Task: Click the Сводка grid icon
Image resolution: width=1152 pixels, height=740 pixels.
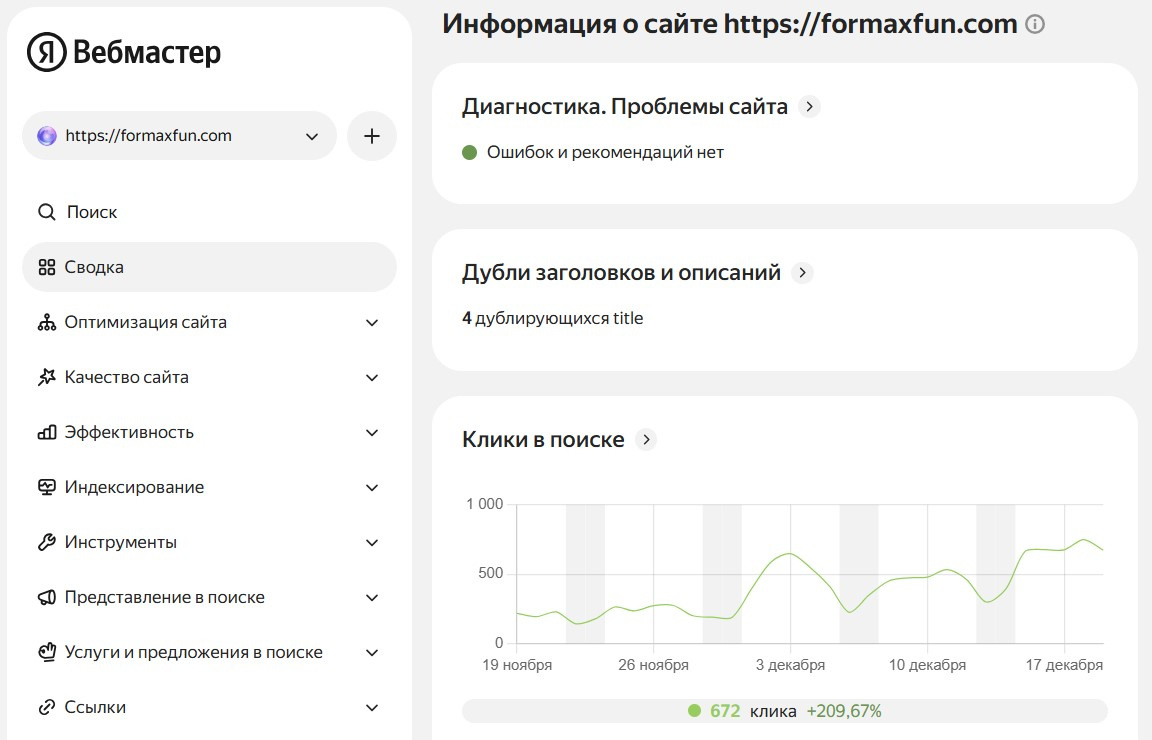Action: pyautogui.click(x=46, y=267)
